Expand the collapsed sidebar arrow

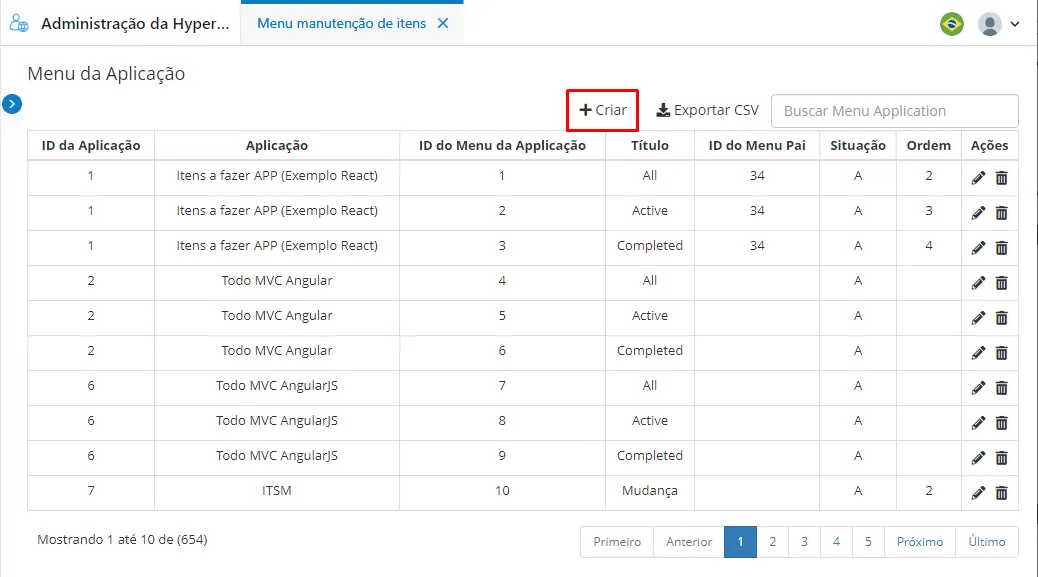pos(12,104)
